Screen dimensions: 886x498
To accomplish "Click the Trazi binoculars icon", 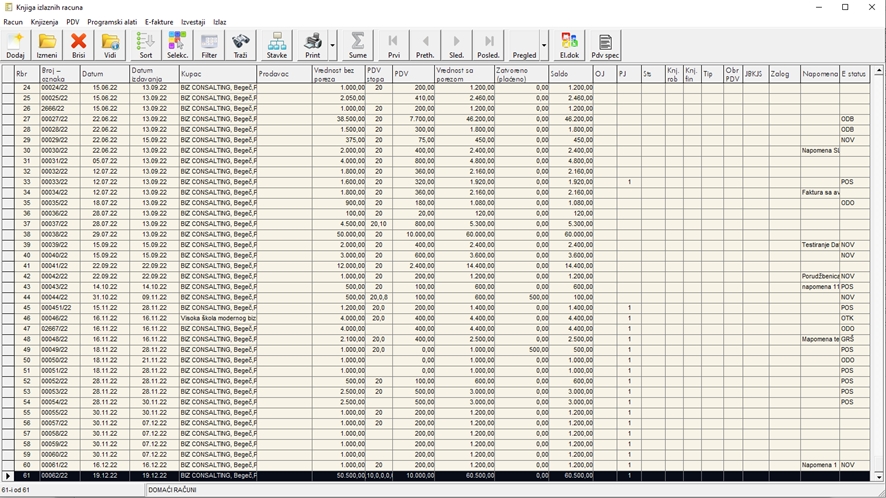I will click(x=240, y=45).
